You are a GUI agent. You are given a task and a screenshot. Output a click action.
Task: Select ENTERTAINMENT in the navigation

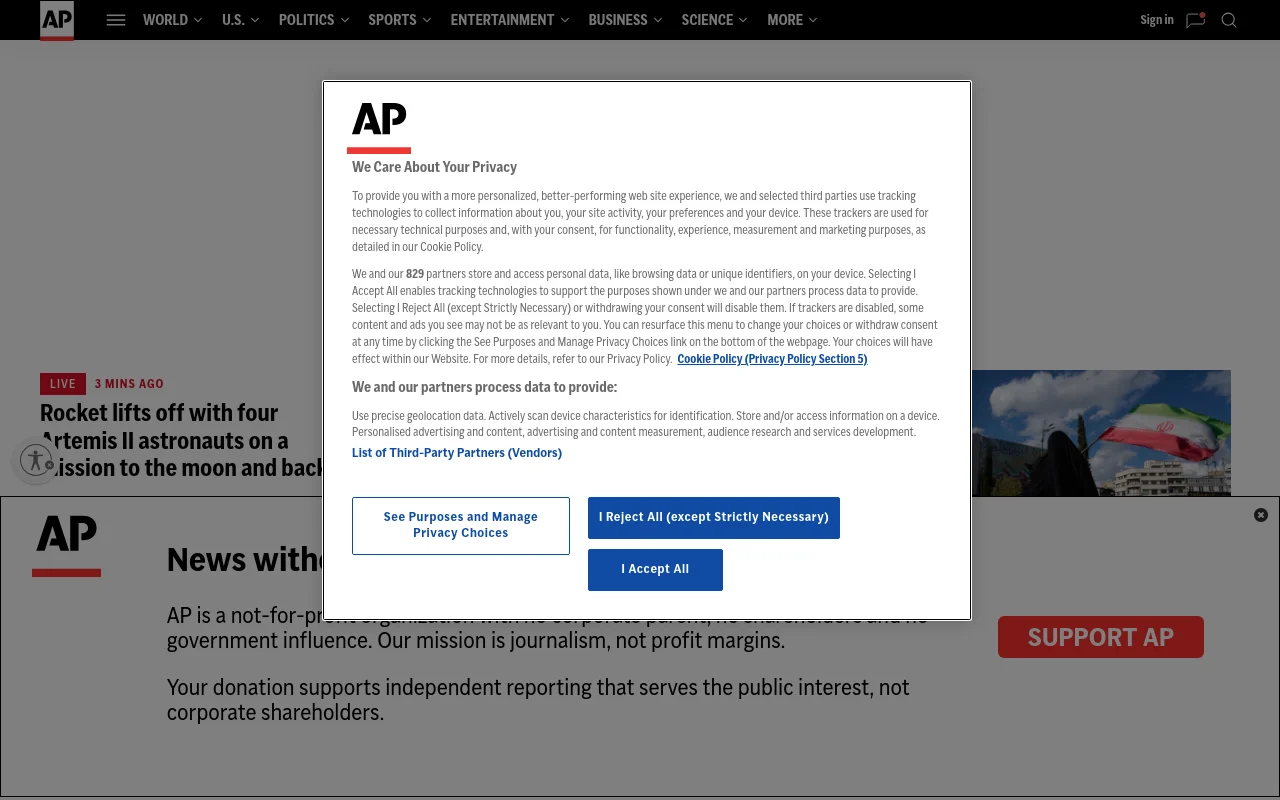pyautogui.click(x=502, y=20)
